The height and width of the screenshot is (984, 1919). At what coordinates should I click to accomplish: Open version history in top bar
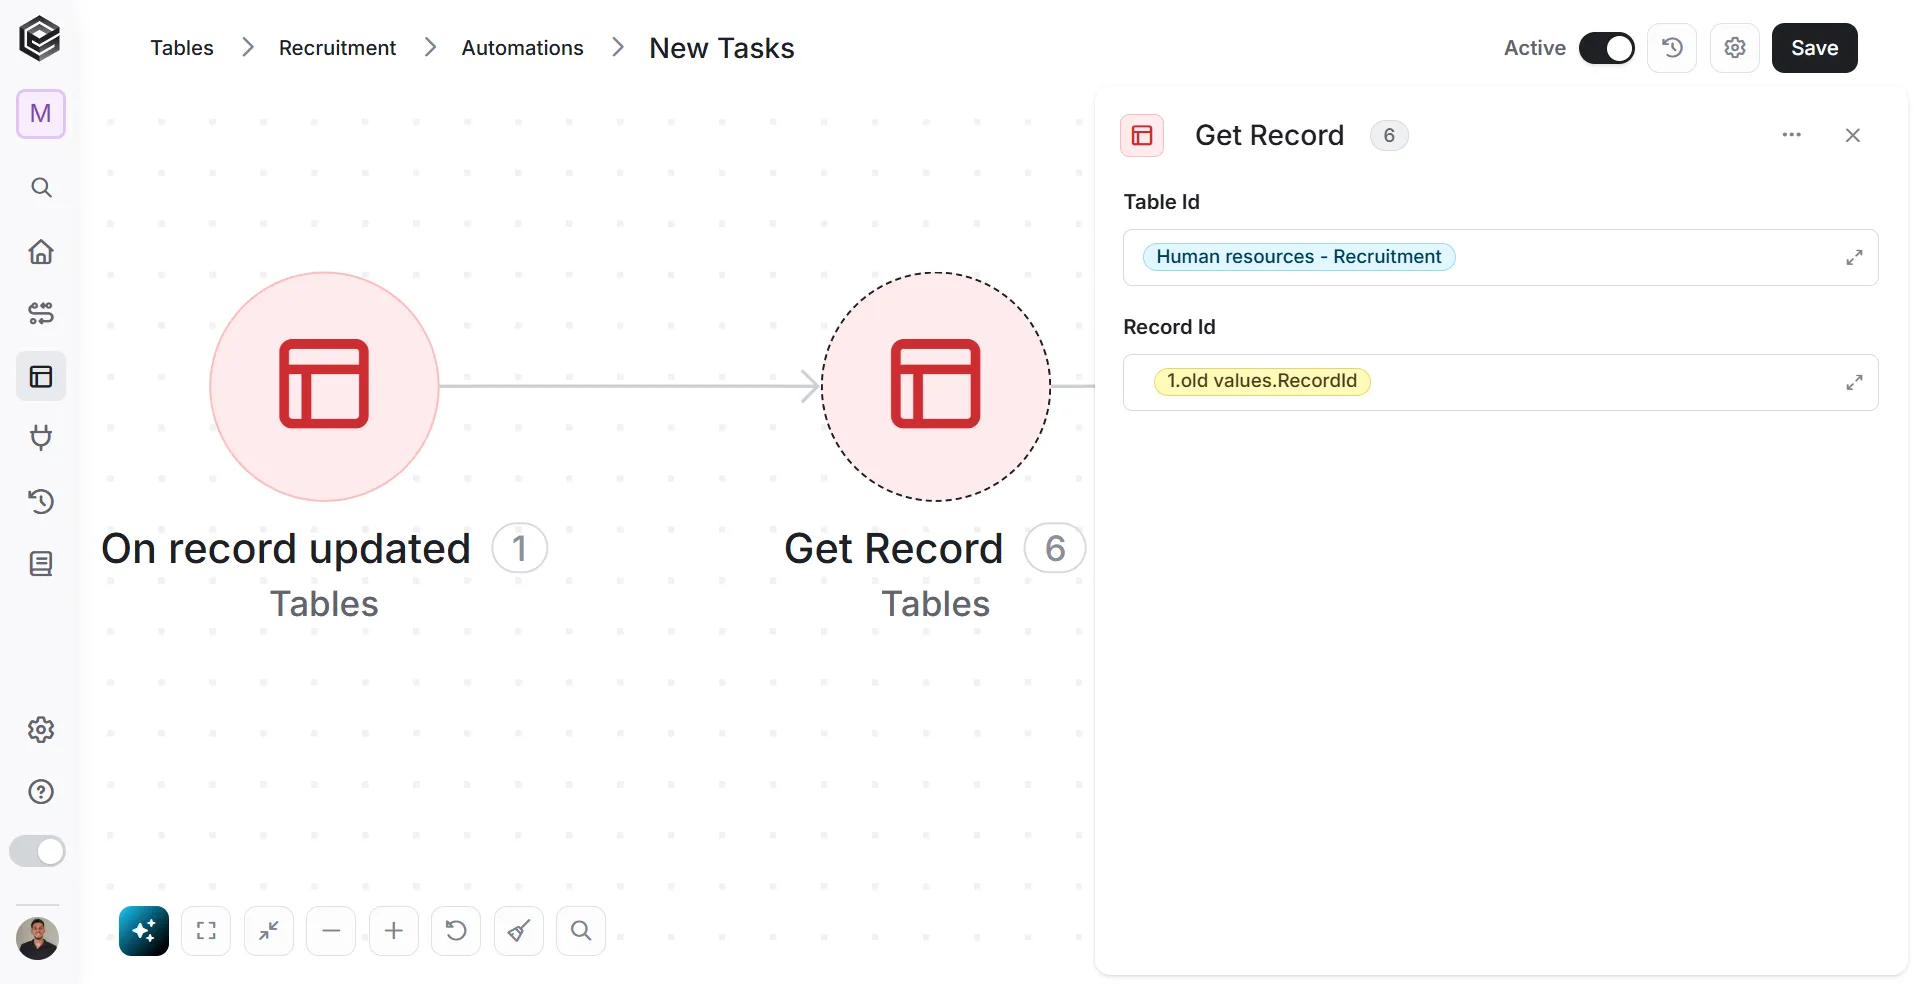(x=1672, y=48)
